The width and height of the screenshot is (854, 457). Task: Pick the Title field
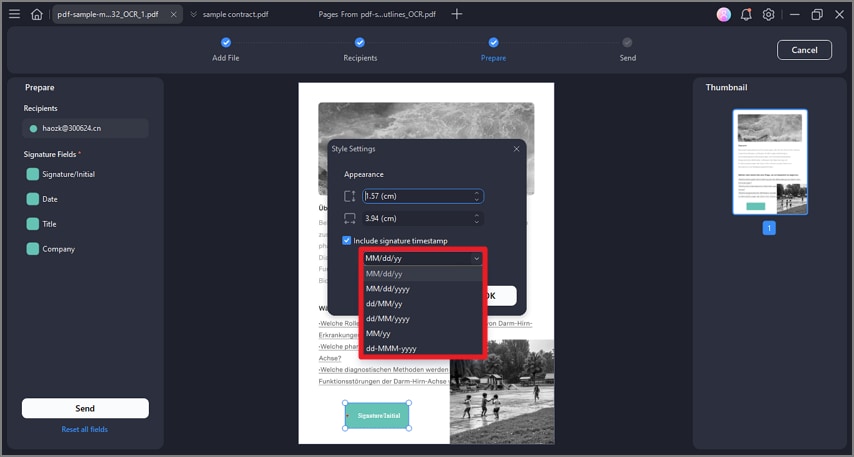[41, 224]
